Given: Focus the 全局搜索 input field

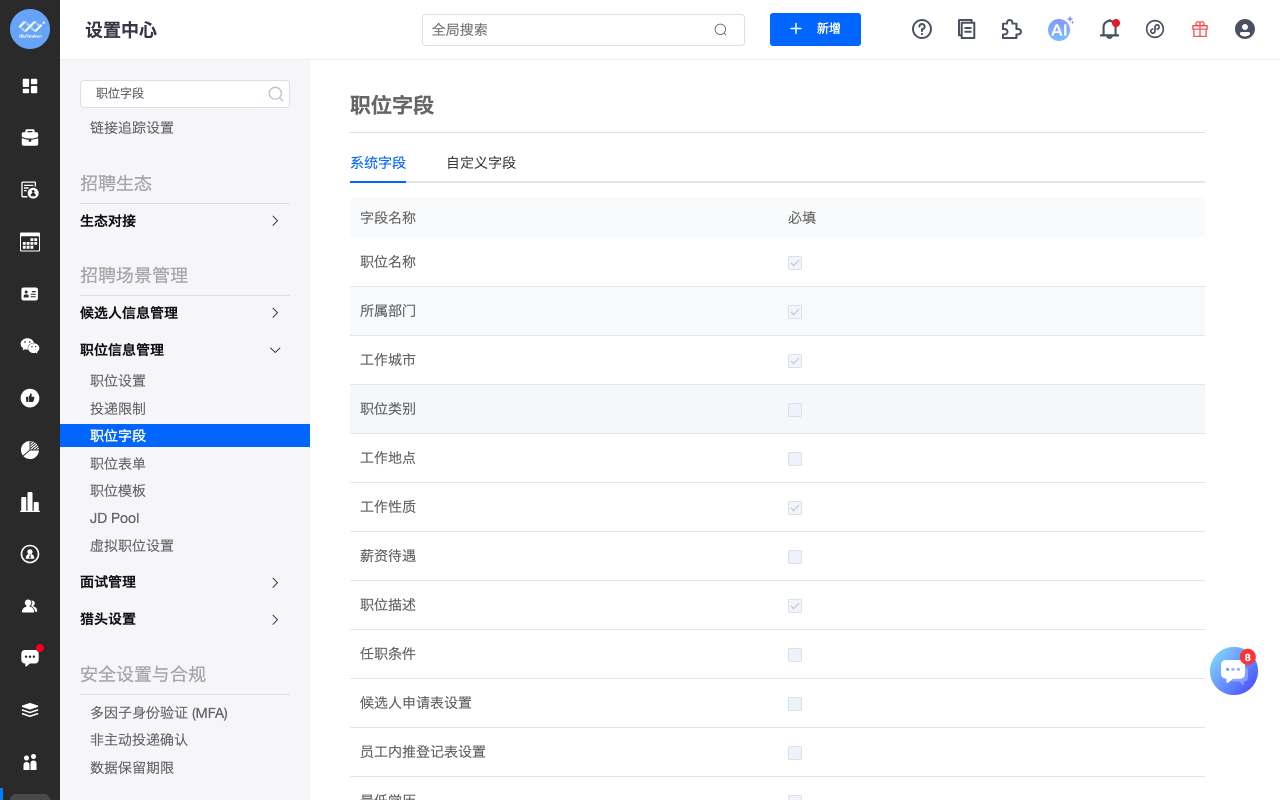Looking at the screenshot, I should pos(583,30).
